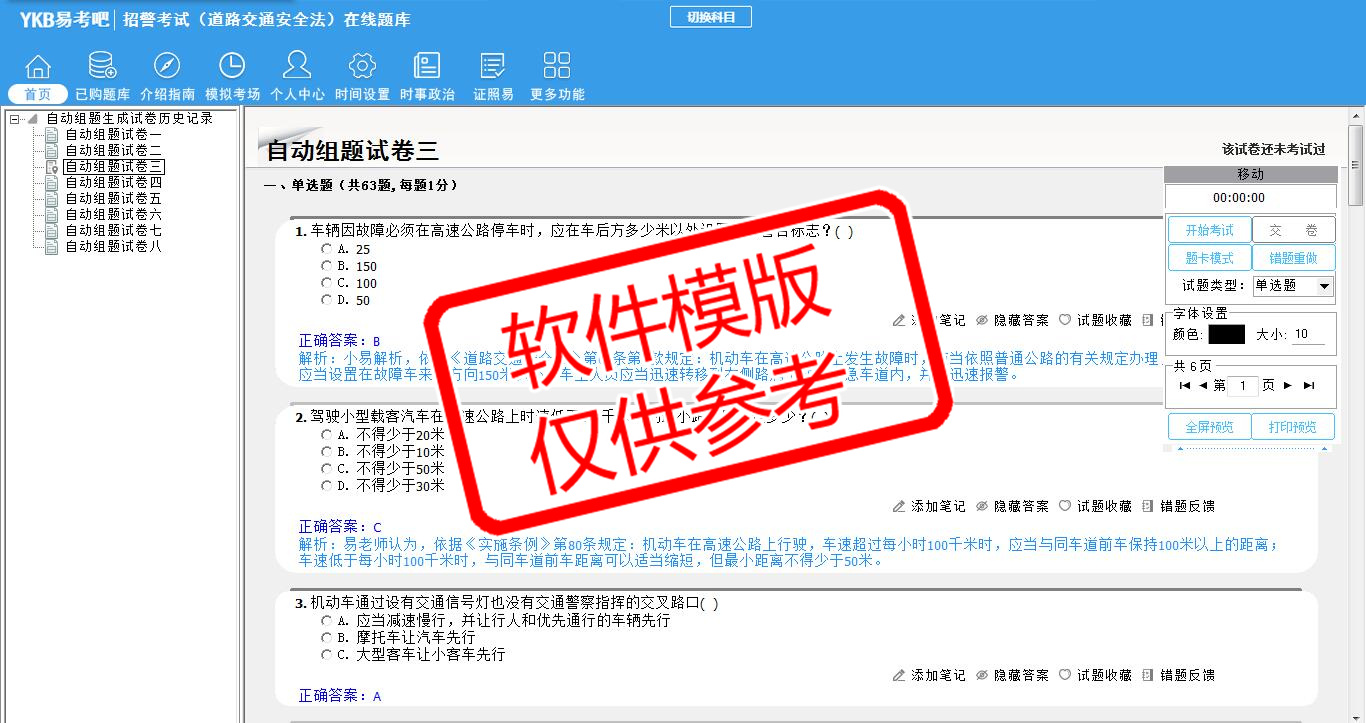Open the 模拟考场 clock icon

click(232, 67)
